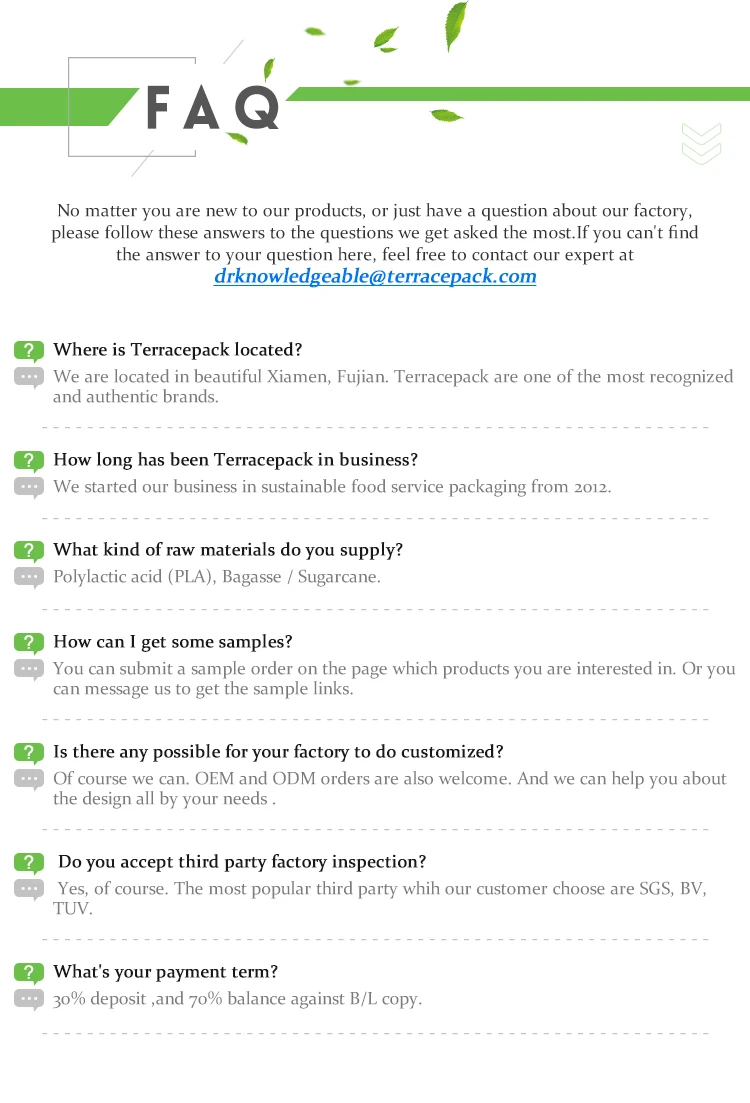Click green question icon beside 'Do you accept third party'

pos(29,862)
